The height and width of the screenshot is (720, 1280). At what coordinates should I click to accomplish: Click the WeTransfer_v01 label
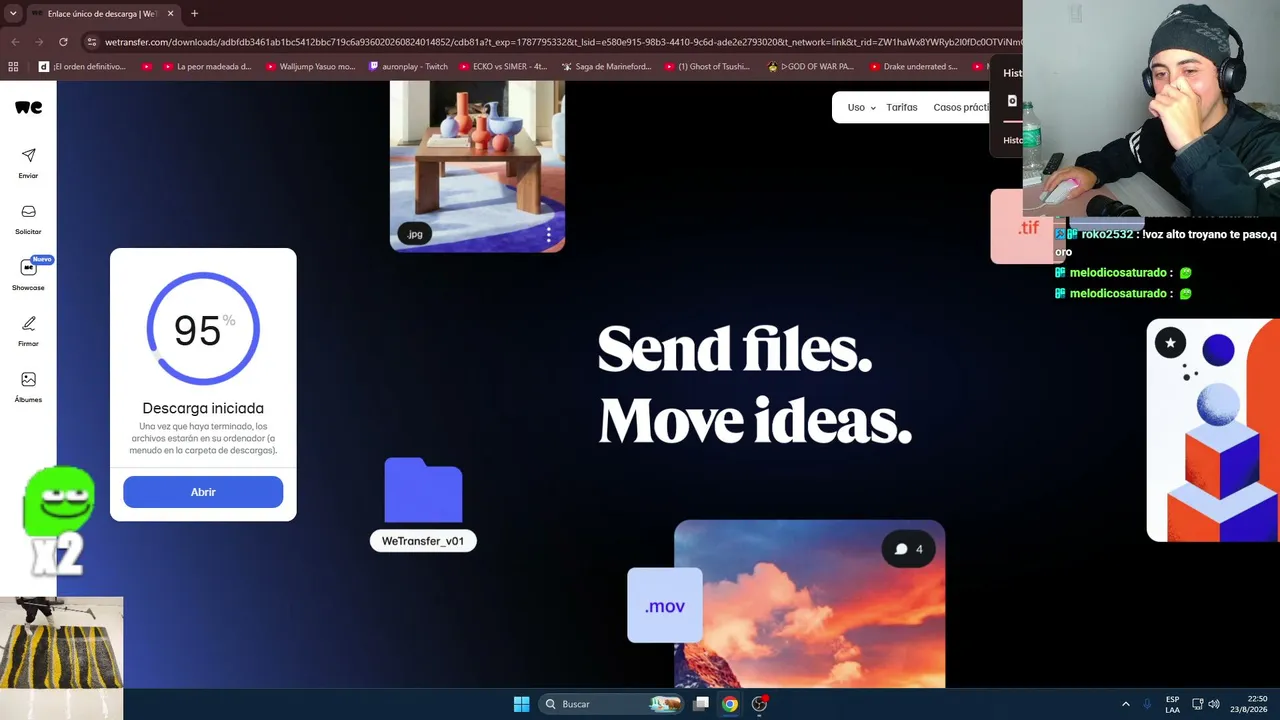(x=423, y=541)
